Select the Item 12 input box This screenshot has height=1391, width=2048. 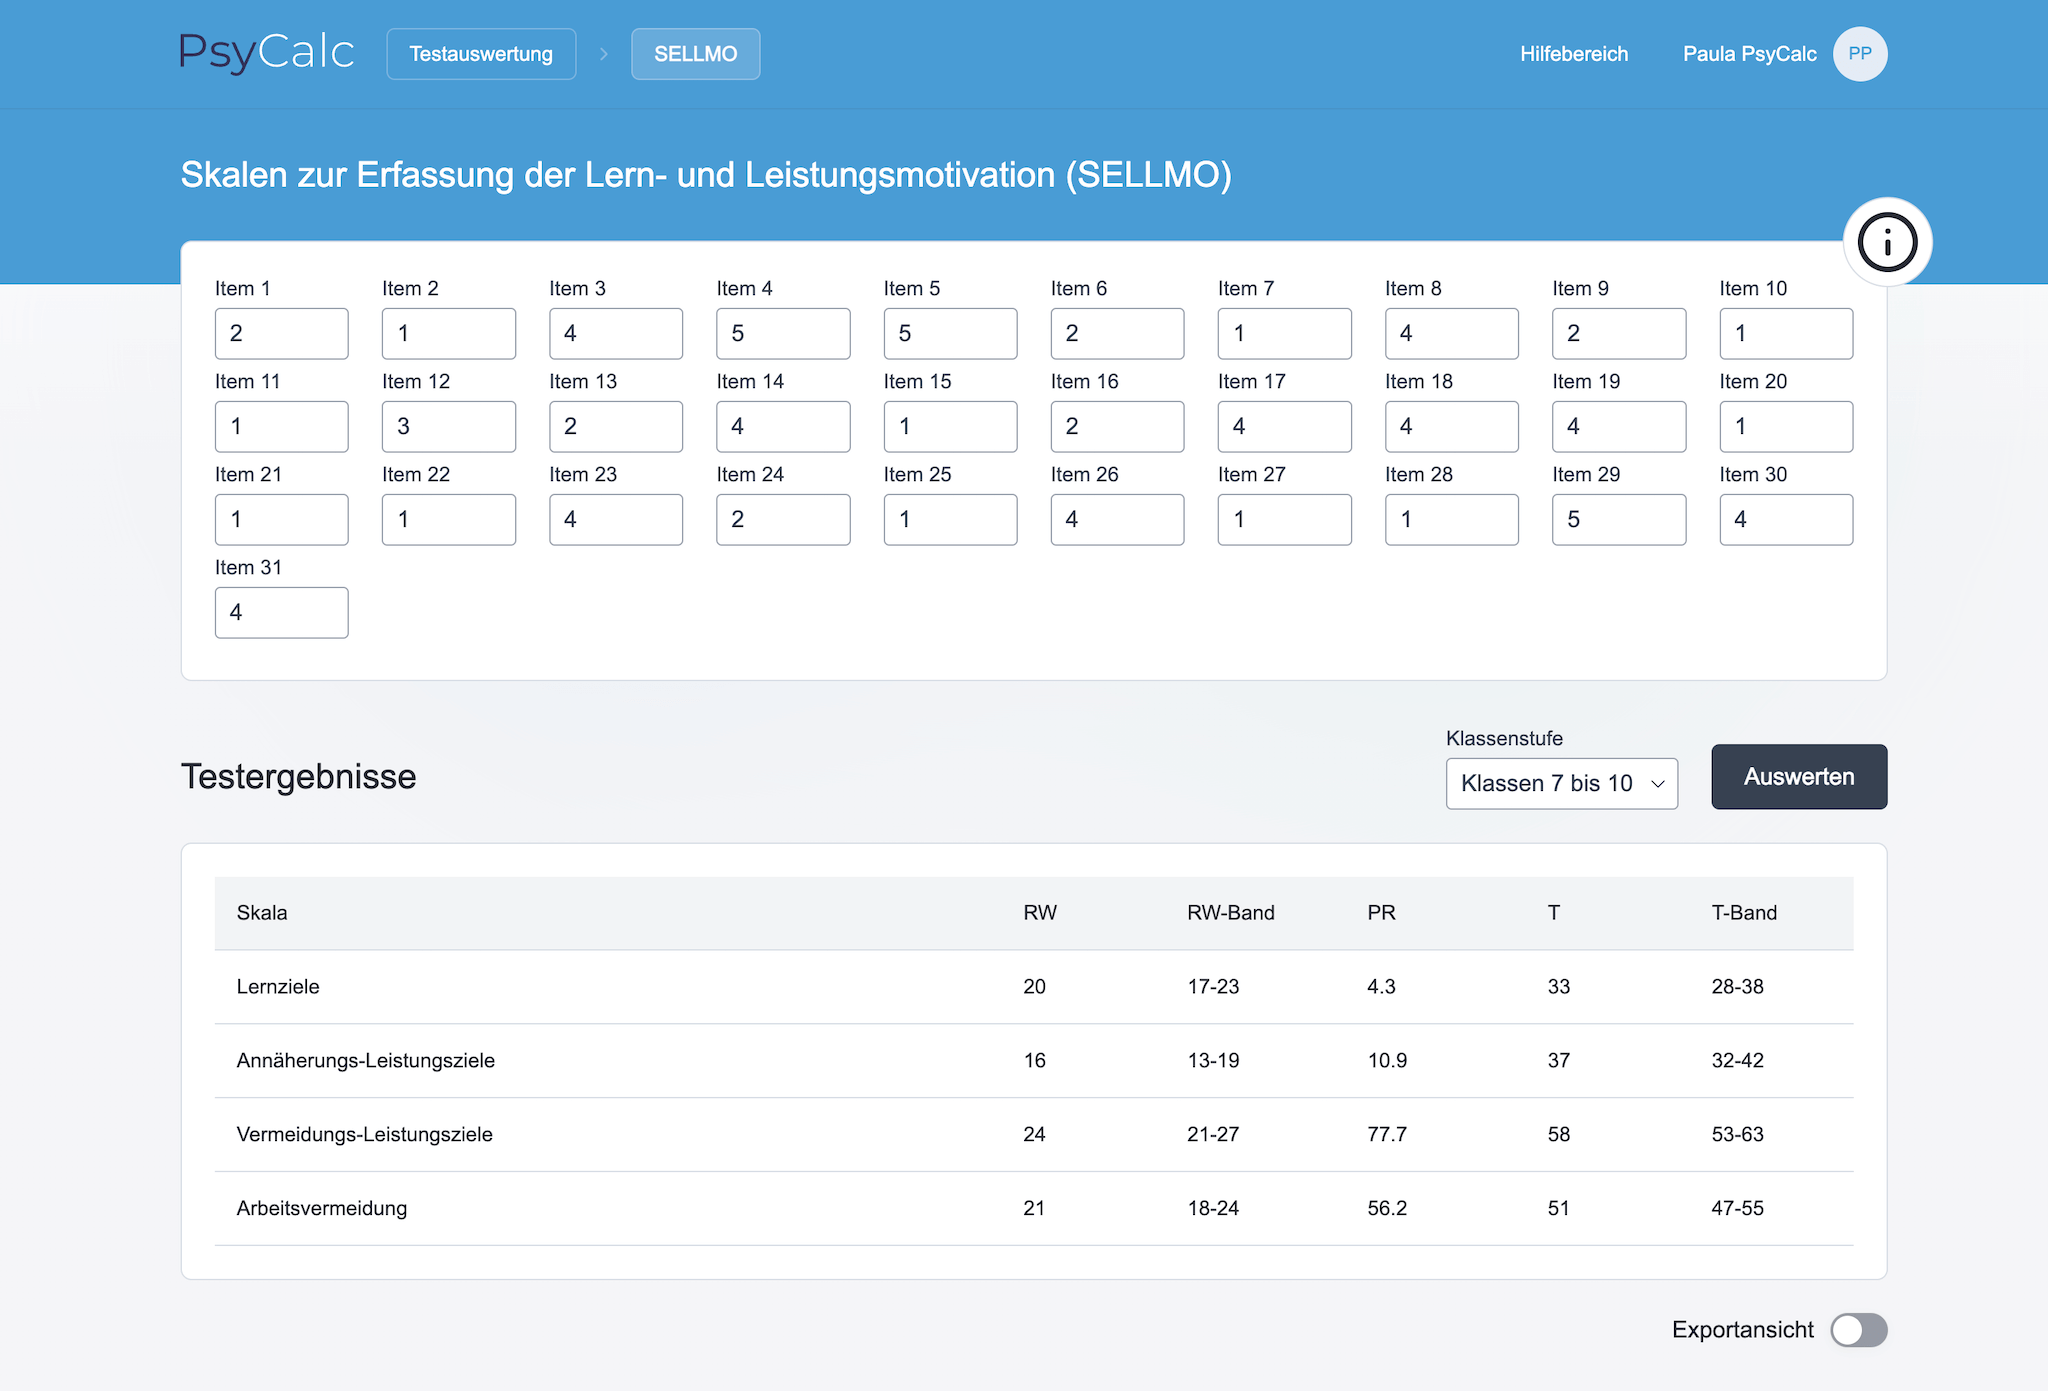click(448, 426)
